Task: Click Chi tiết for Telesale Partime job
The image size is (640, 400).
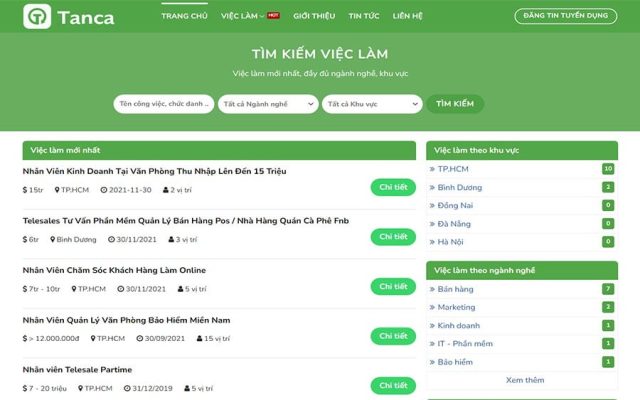Action: click(x=393, y=386)
